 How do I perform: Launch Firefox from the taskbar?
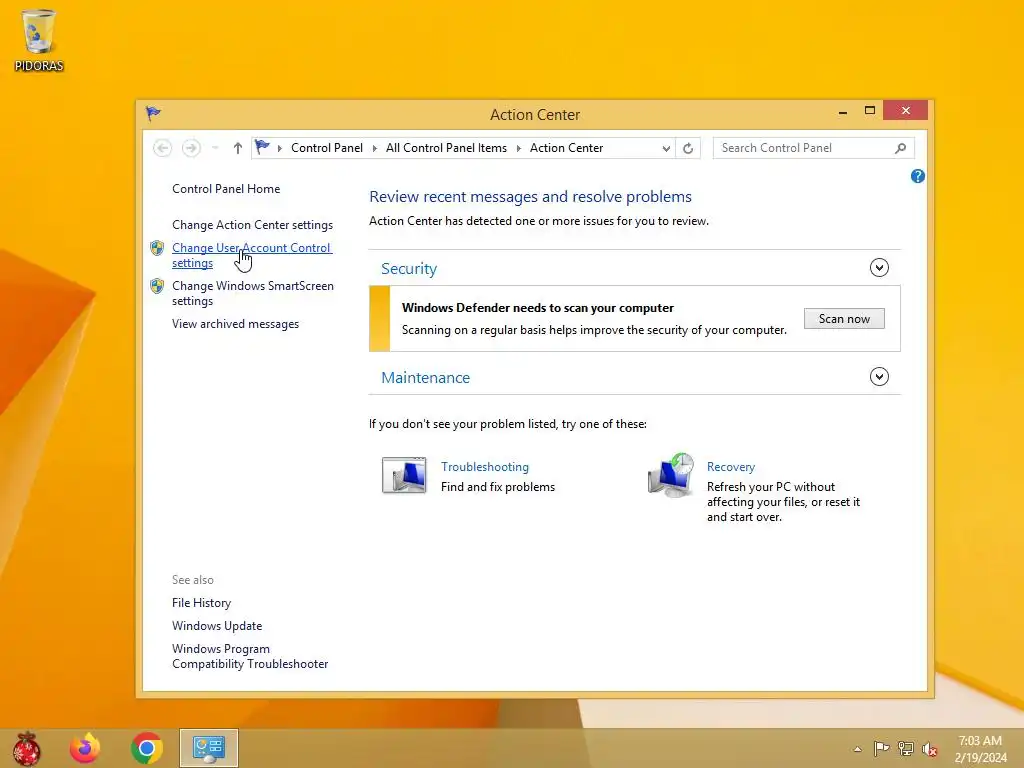(x=86, y=748)
